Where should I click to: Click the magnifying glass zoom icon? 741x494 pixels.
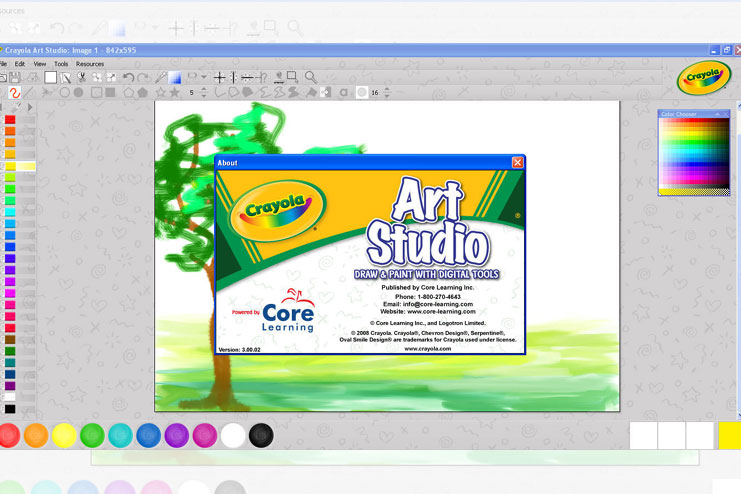[x=310, y=77]
